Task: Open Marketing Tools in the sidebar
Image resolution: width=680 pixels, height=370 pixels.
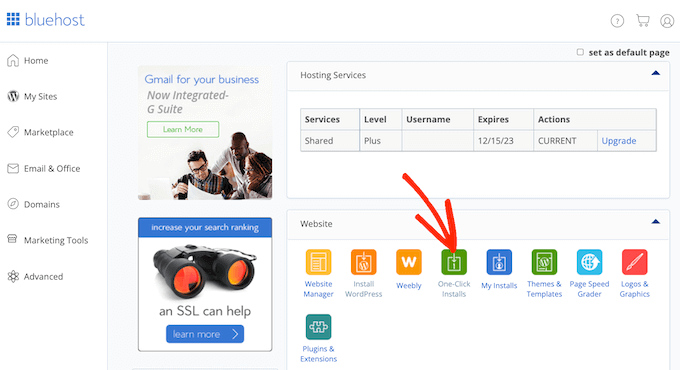Action: click(56, 240)
